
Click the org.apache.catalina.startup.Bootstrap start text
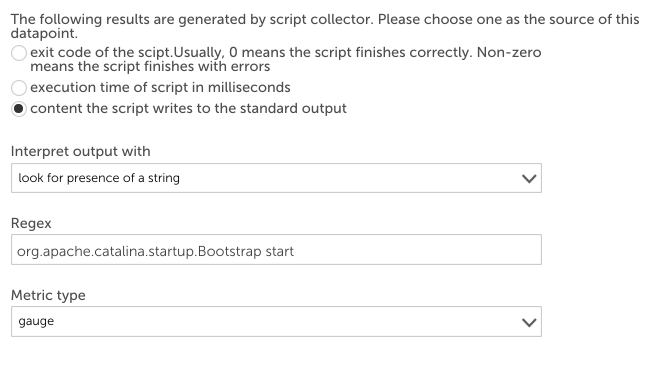[x=156, y=251]
